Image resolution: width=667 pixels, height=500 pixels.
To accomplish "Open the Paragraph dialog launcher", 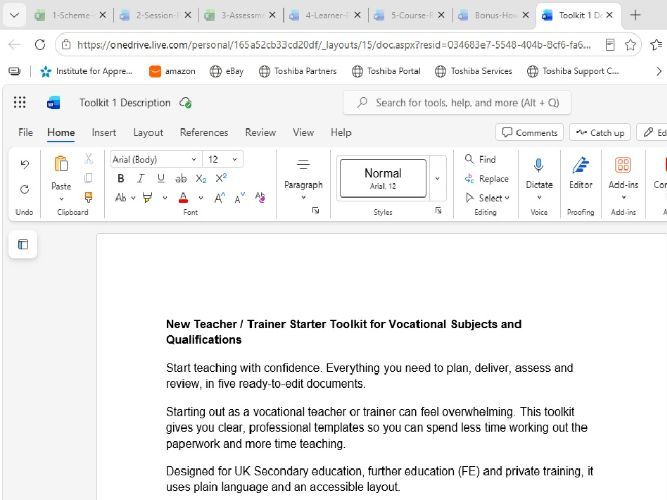I will (x=315, y=210).
